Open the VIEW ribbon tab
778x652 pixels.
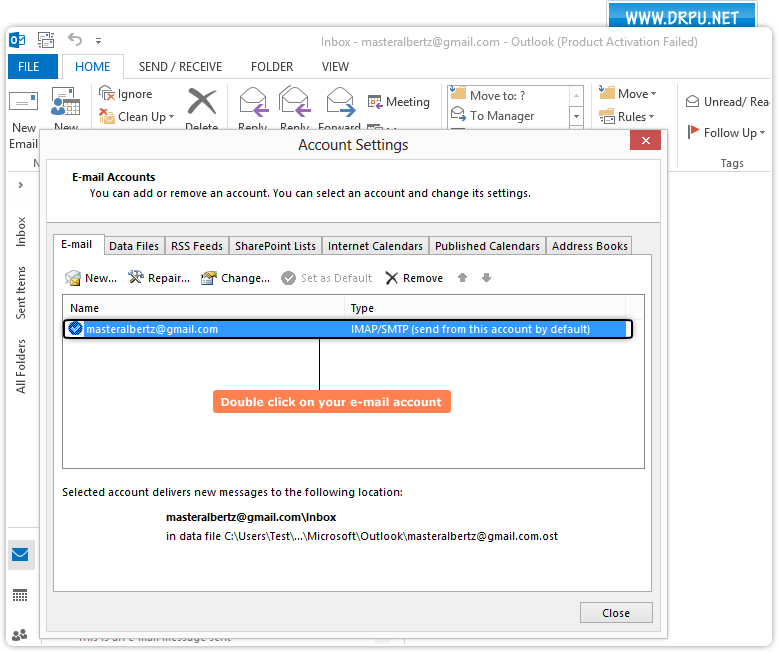point(335,66)
